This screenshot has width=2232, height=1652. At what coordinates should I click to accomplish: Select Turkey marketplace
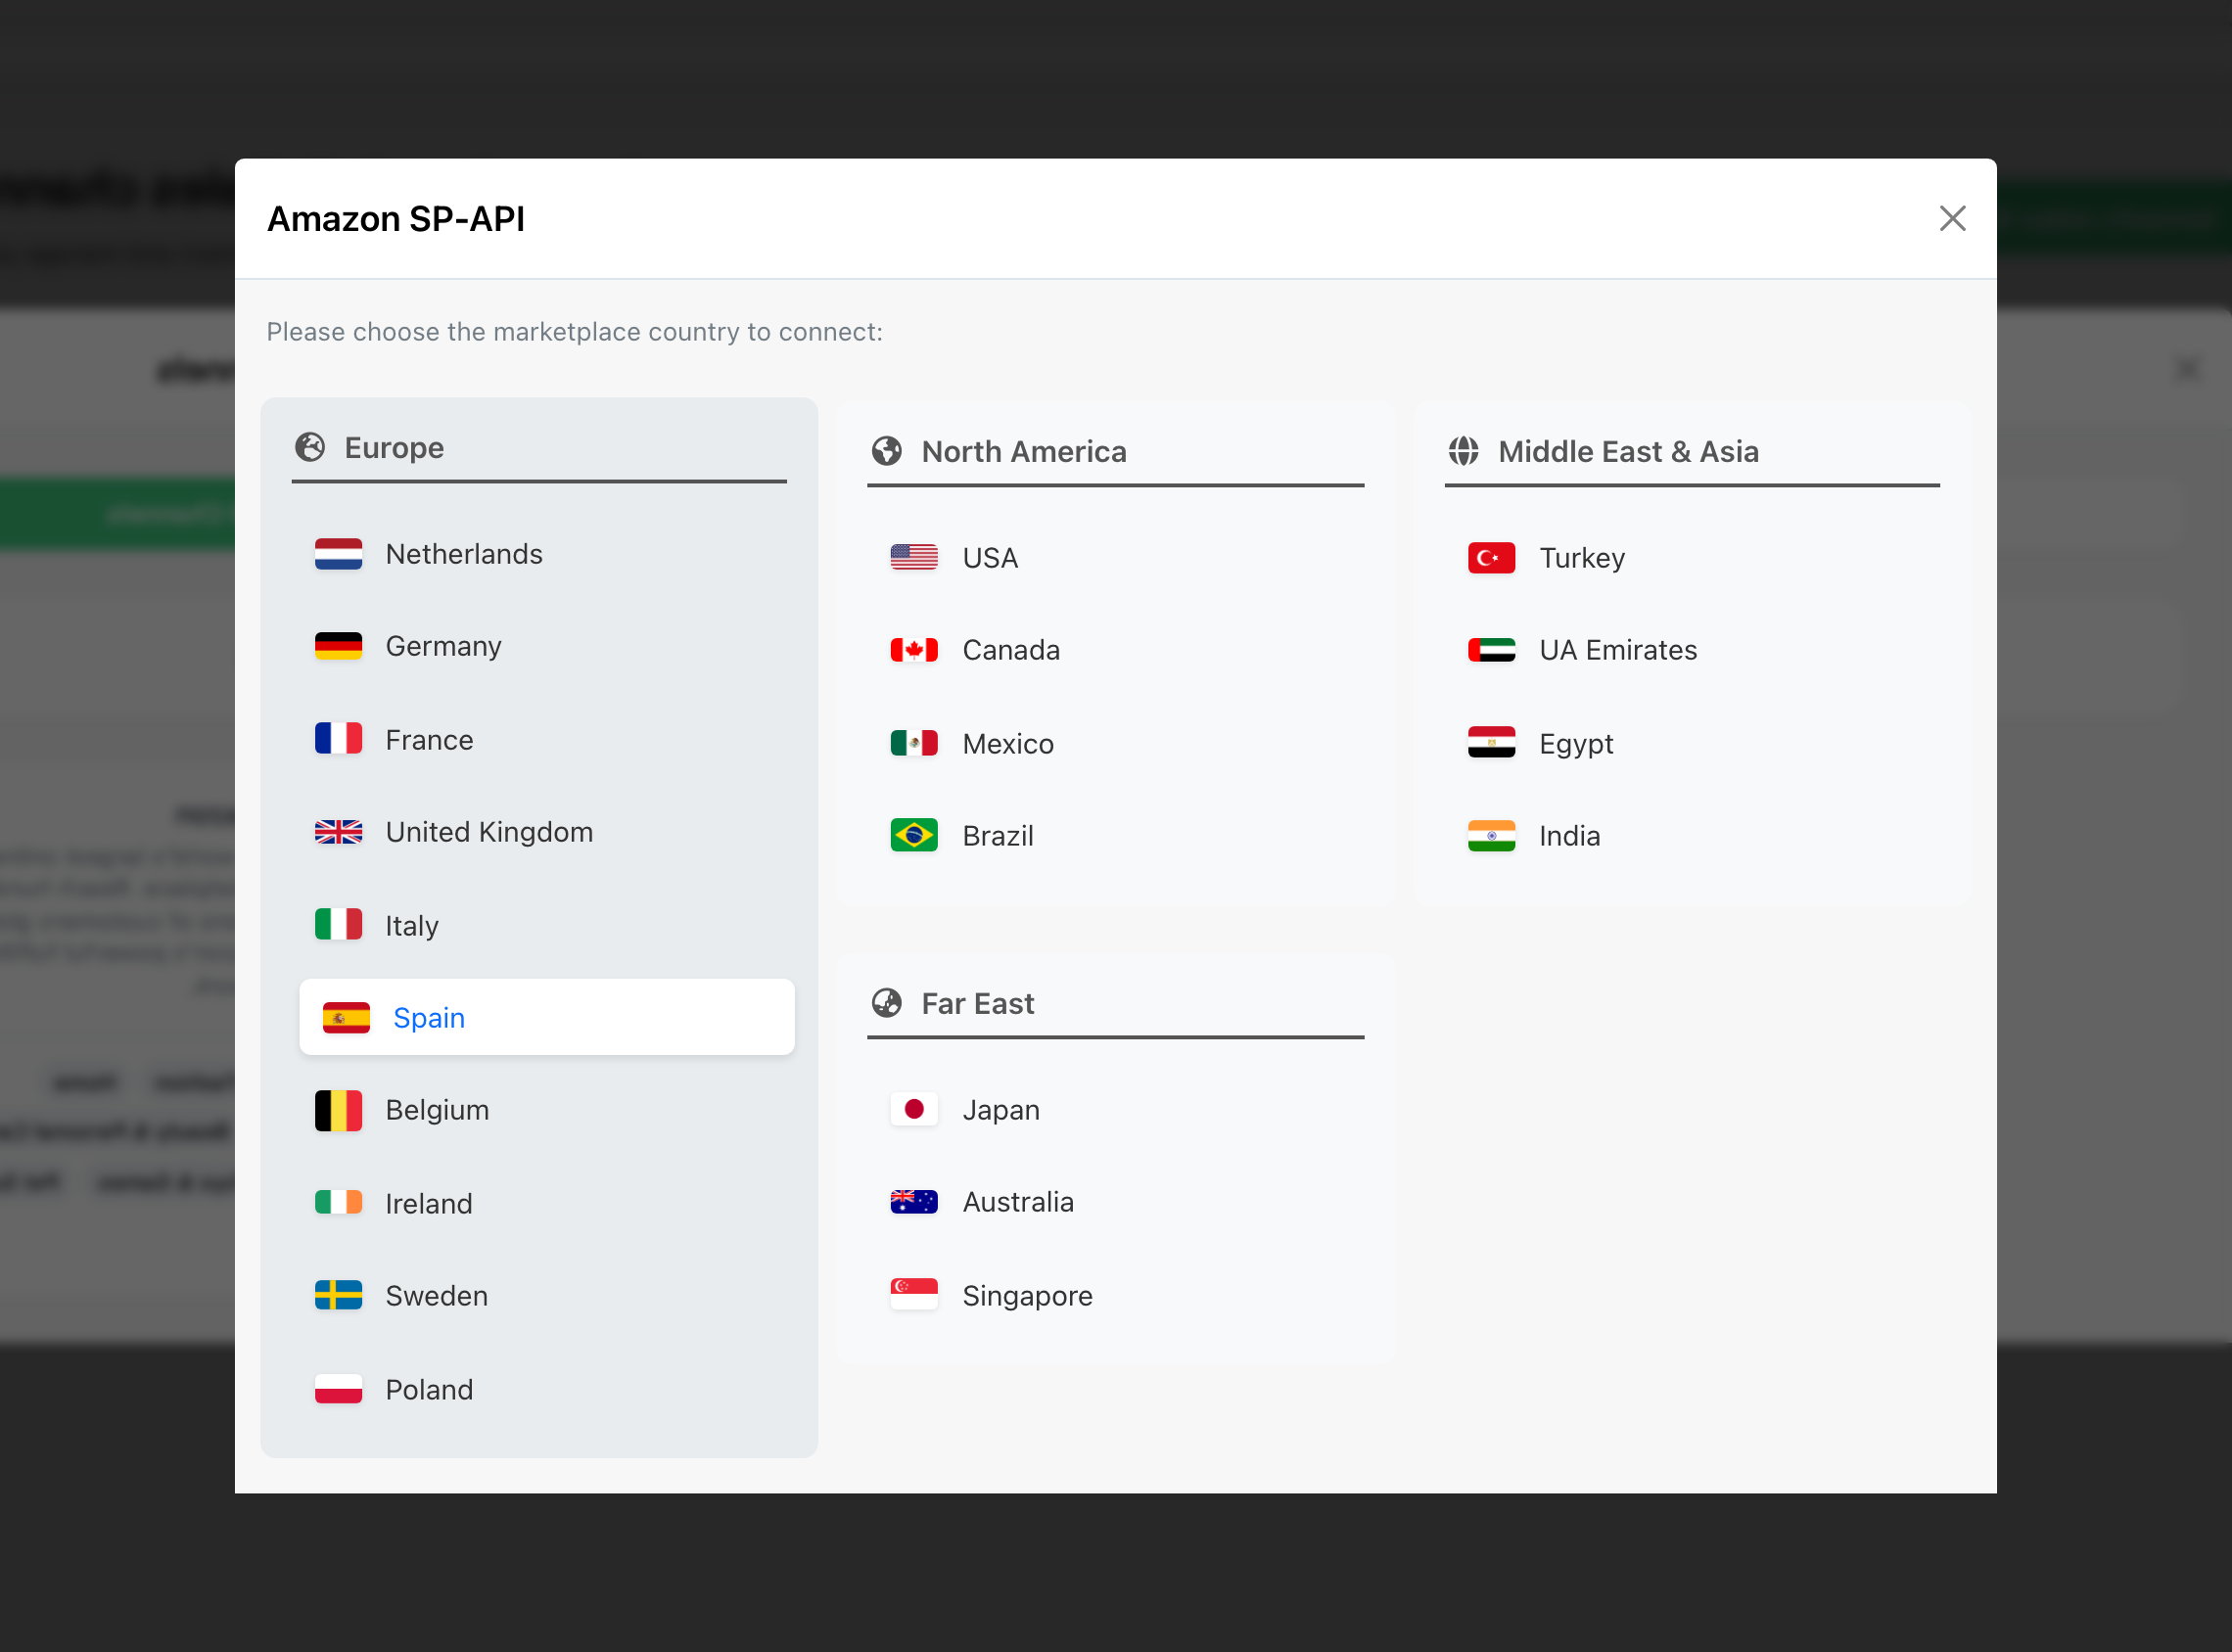(1692, 558)
